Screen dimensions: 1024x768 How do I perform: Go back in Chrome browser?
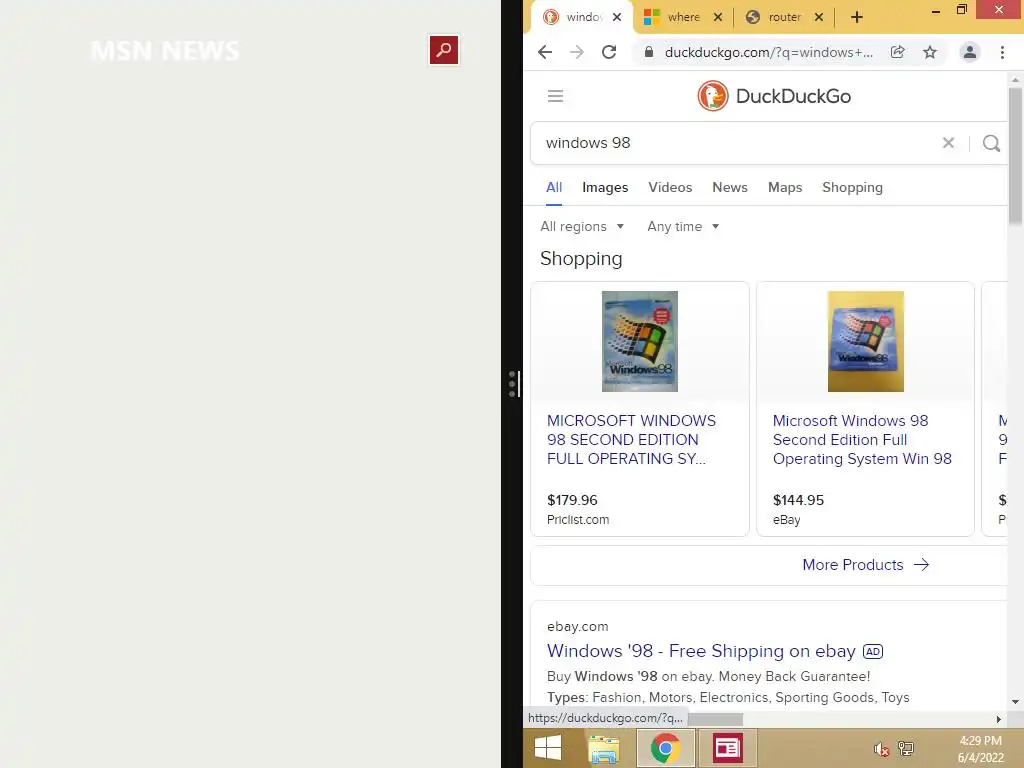[x=545, y=52]
